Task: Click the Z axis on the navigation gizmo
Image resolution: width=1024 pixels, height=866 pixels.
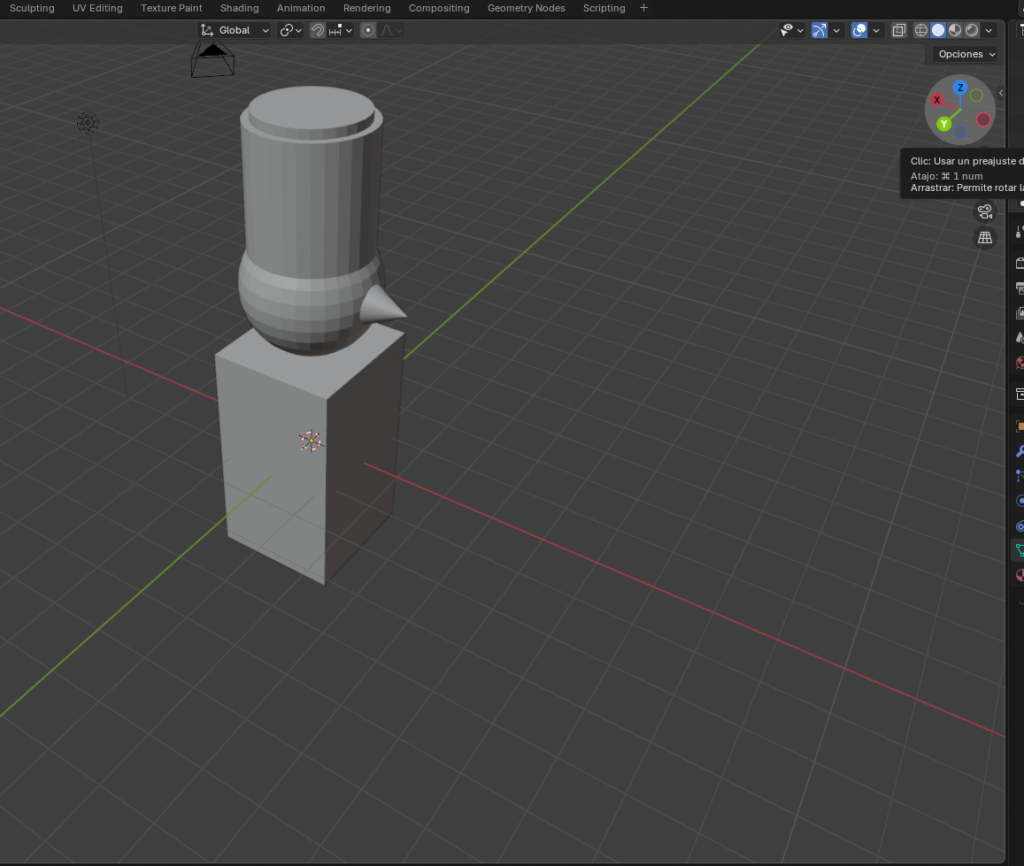Action: 960,88
